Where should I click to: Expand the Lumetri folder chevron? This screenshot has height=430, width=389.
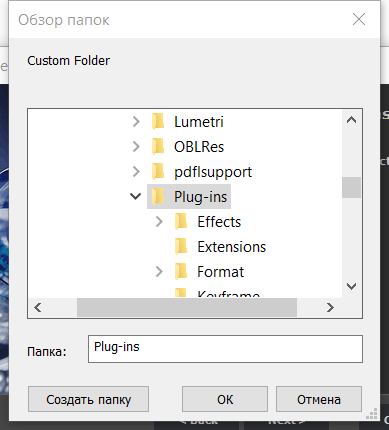coord(136,122)
